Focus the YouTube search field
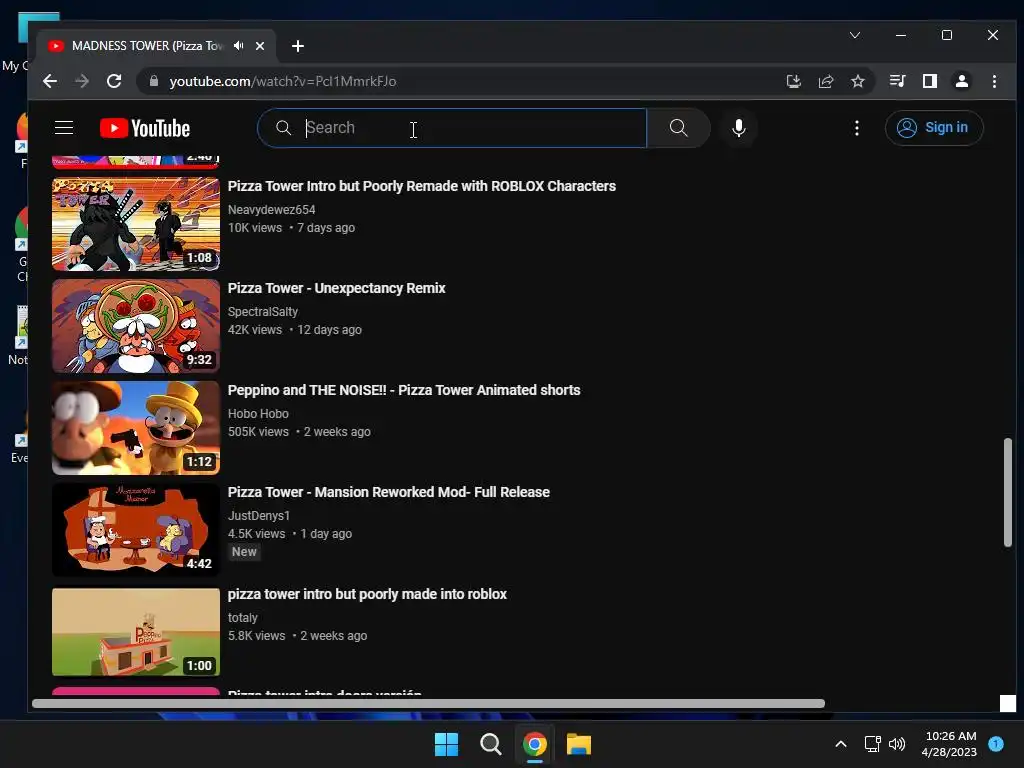 click(x=452, y=128)
